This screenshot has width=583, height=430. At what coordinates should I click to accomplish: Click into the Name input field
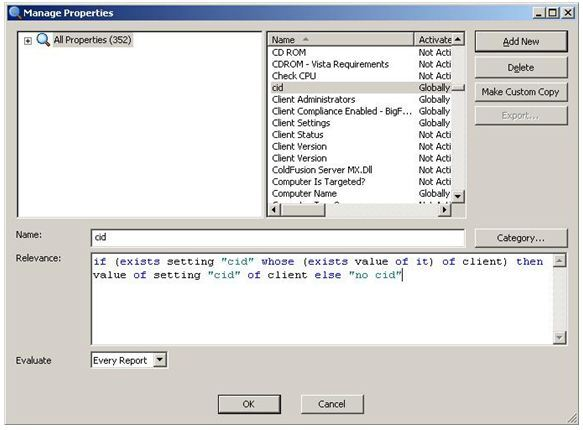[278, 237]
